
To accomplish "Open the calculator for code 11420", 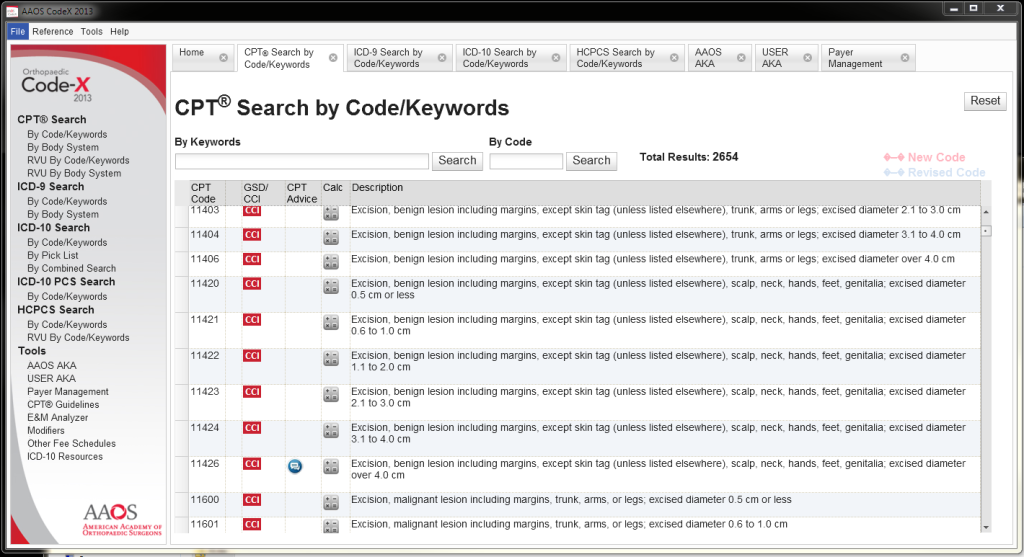I will click(331, 287).
